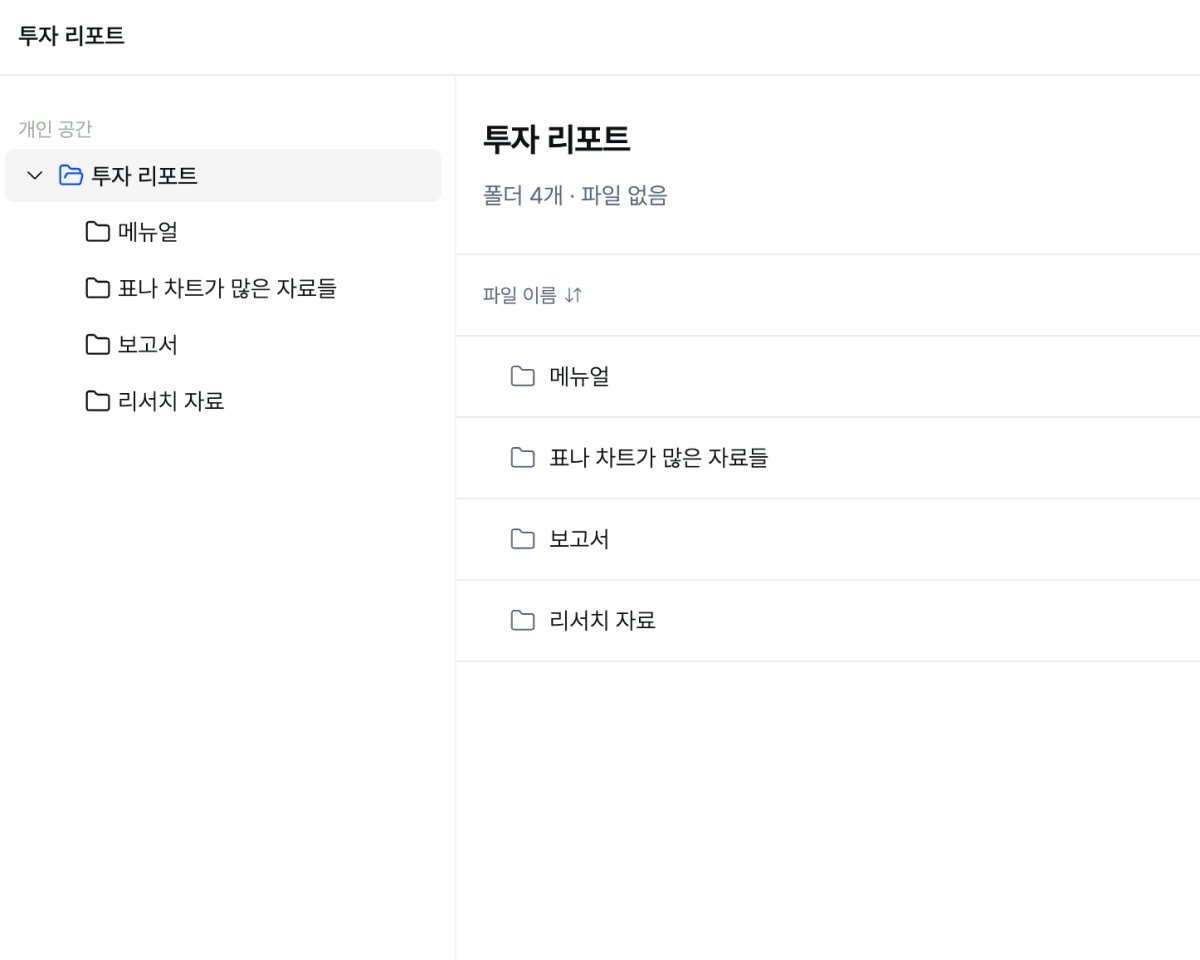Screen dimensions: 1200x960
Task: Sort by the 파일 이름 column header
Action: 520,295
